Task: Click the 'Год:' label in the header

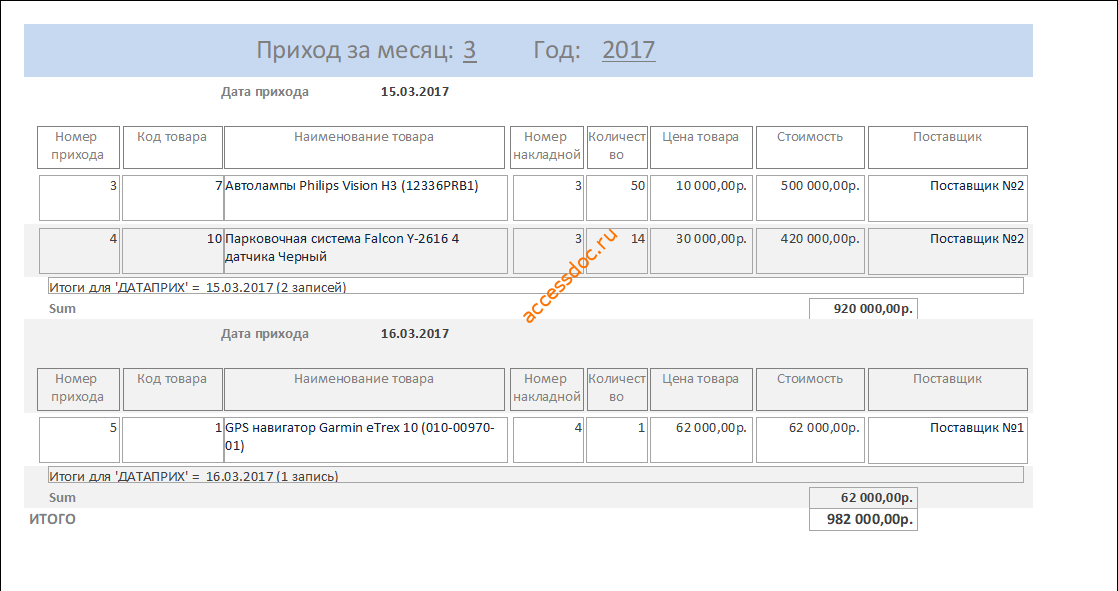Action: pos(557,50)
